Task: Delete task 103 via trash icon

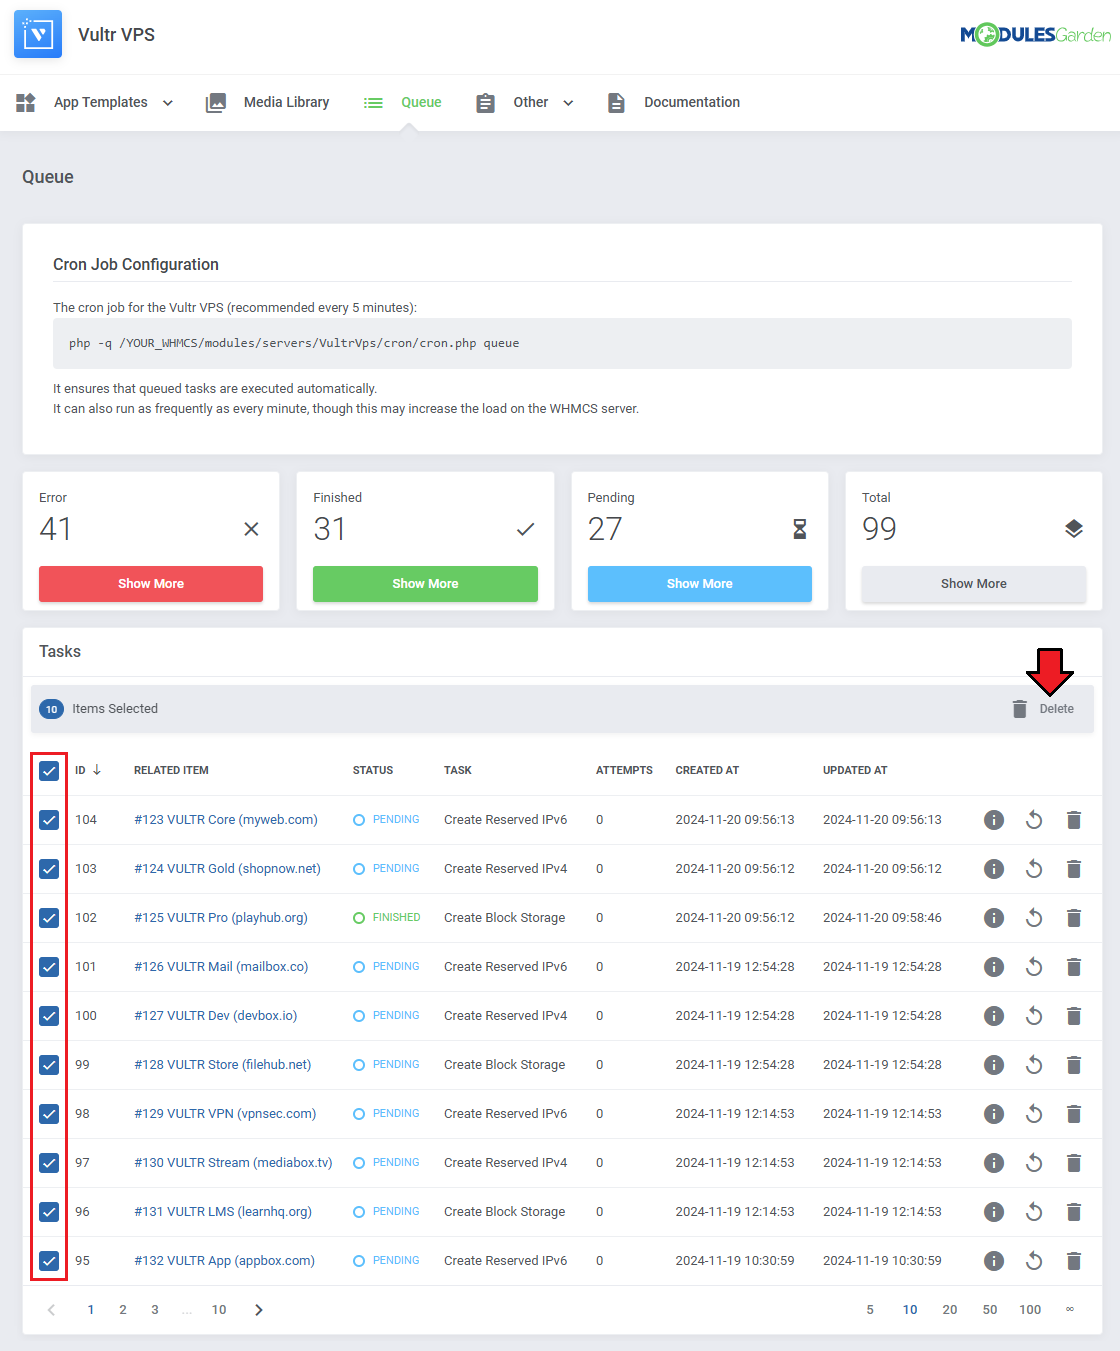Action: 1074,869
